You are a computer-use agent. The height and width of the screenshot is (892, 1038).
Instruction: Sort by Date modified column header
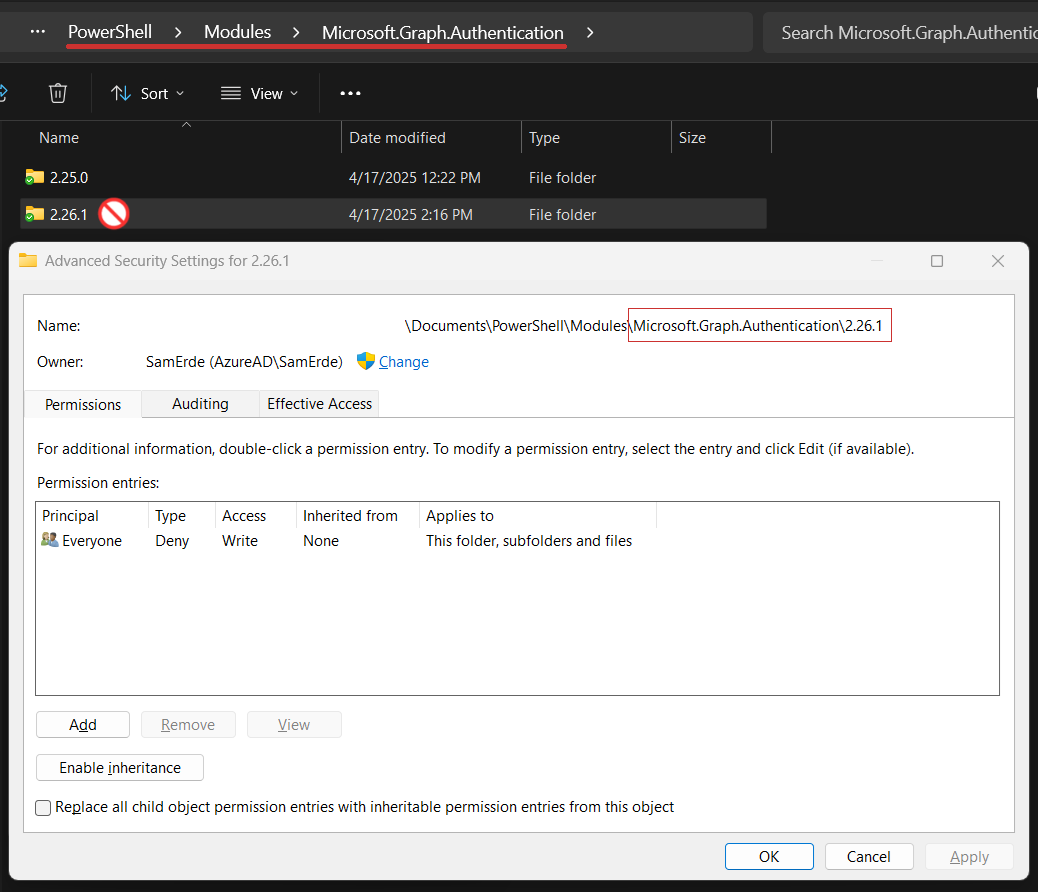pyautogui.click(x=397, y=138)
